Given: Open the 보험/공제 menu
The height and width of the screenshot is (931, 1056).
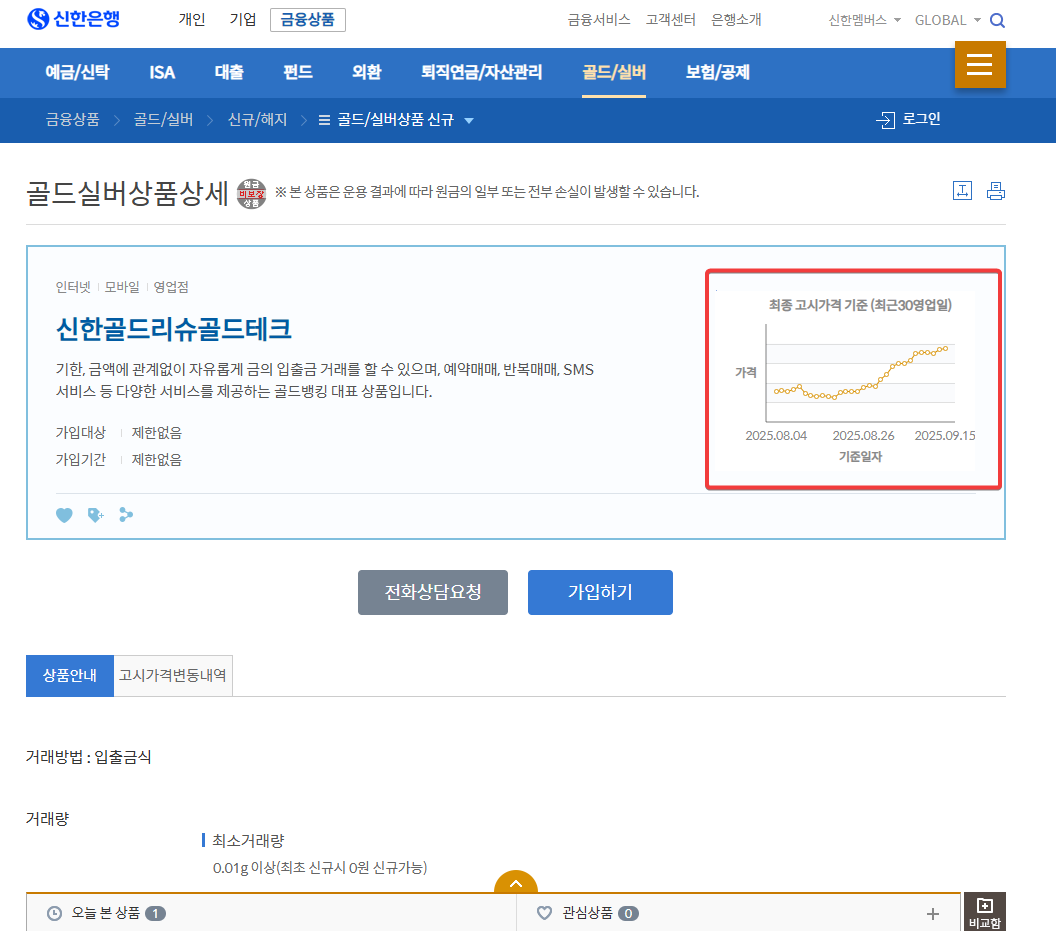Looking at the screenshot, I should click(718, 72).
